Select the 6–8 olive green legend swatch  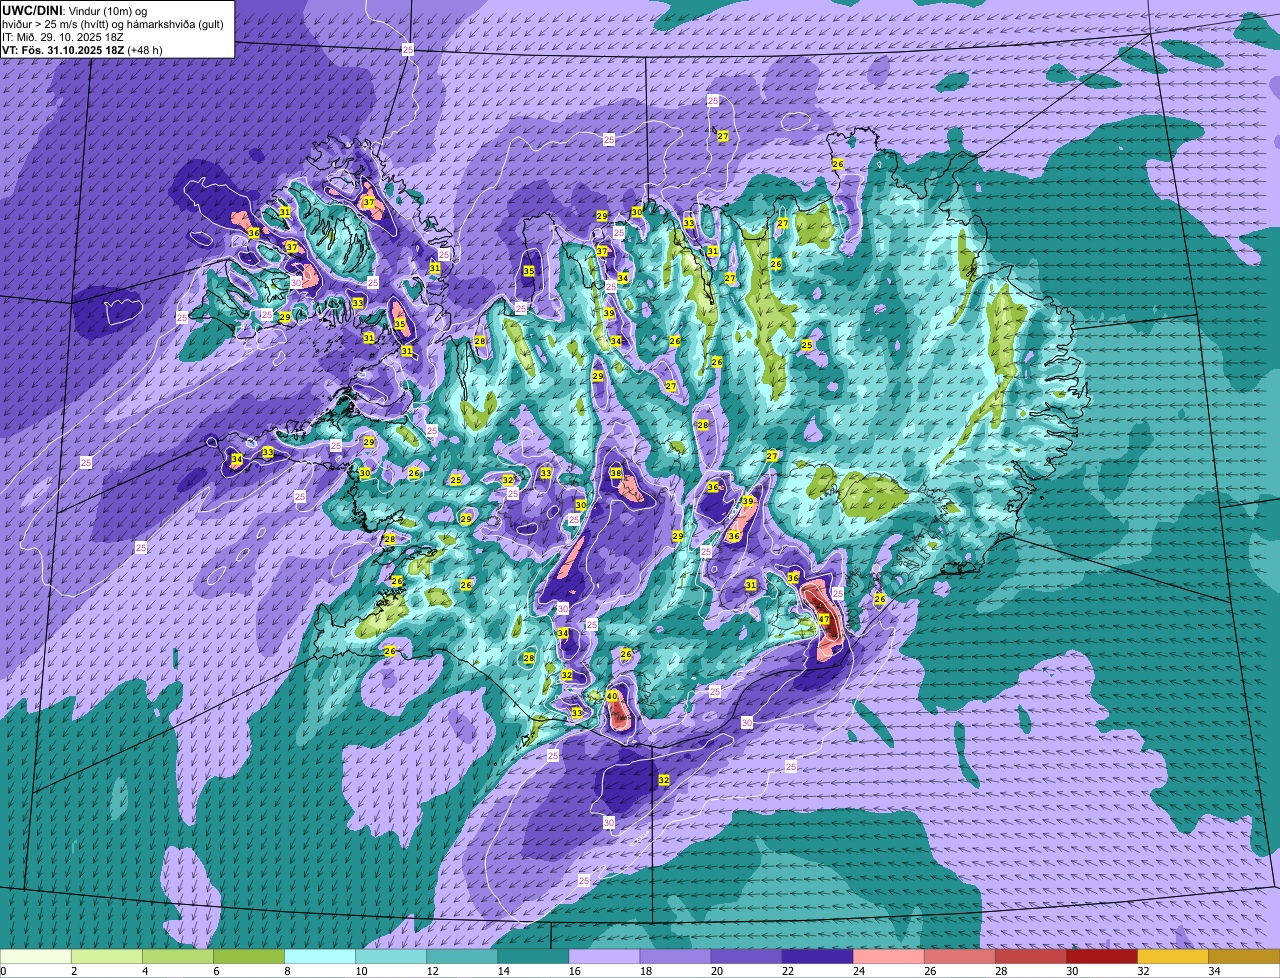pyautogui.click(x=249, y=956)
